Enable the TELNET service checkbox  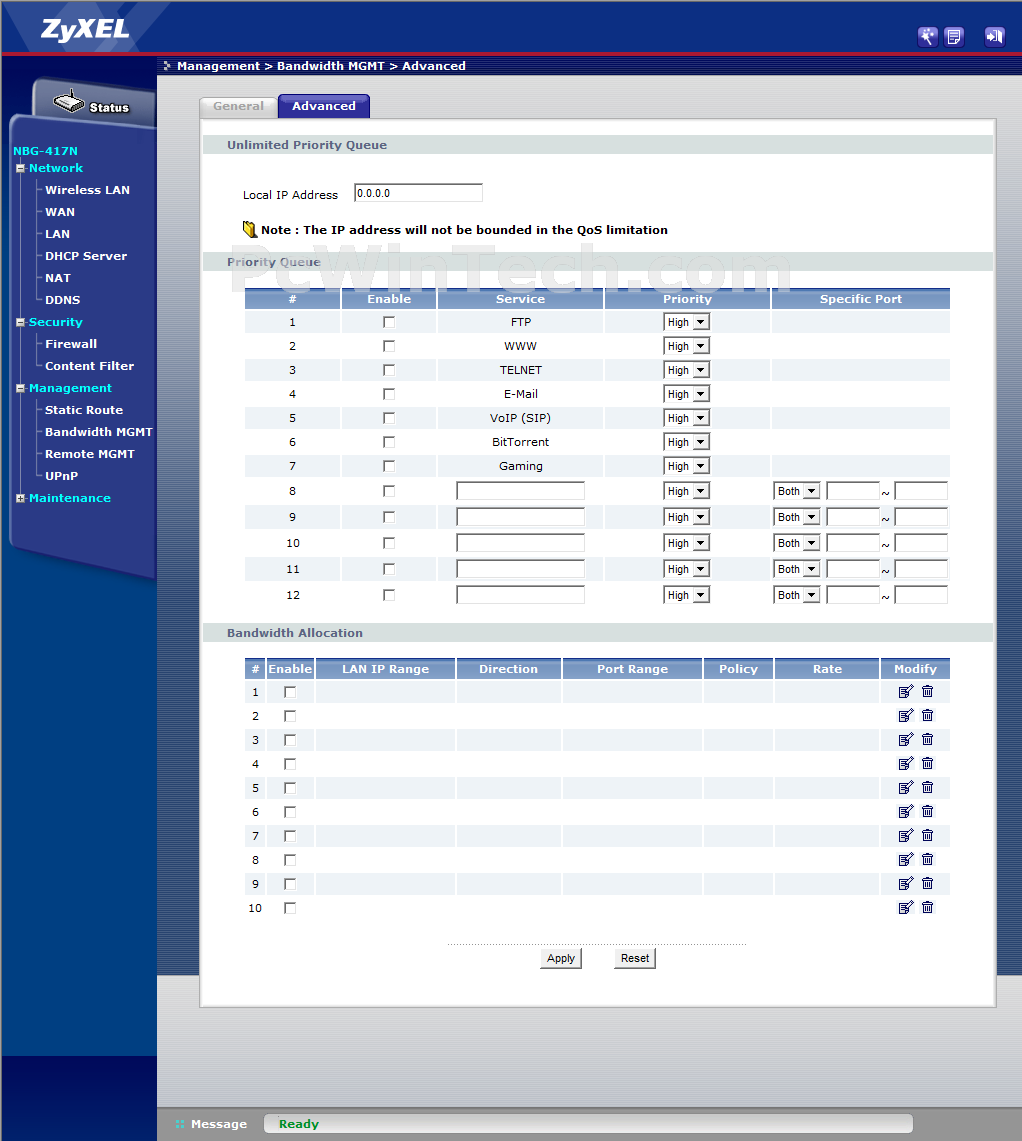[389, 370]
